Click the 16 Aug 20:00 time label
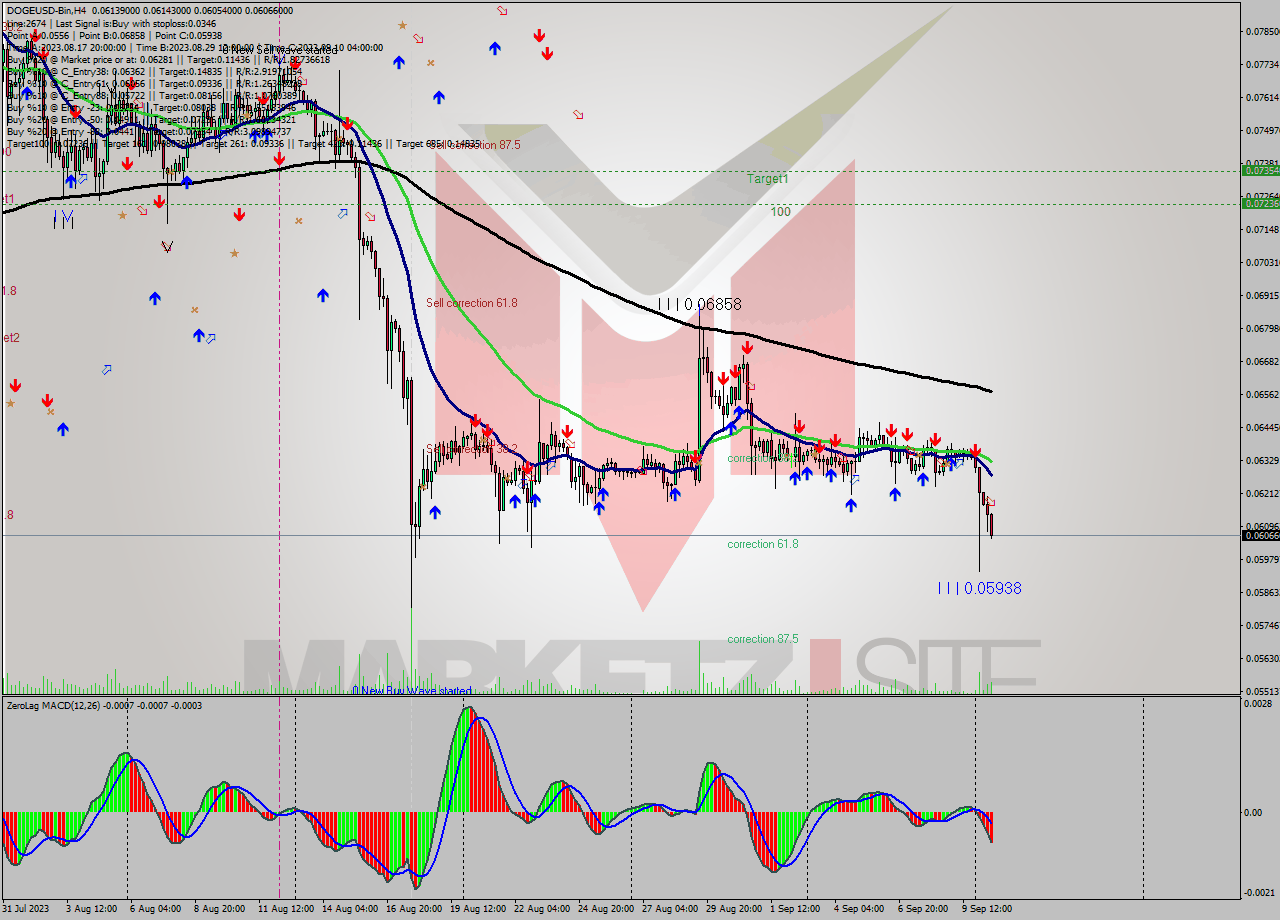The image size is (1280, 920). pyautogui.click(x=414, y=909)
